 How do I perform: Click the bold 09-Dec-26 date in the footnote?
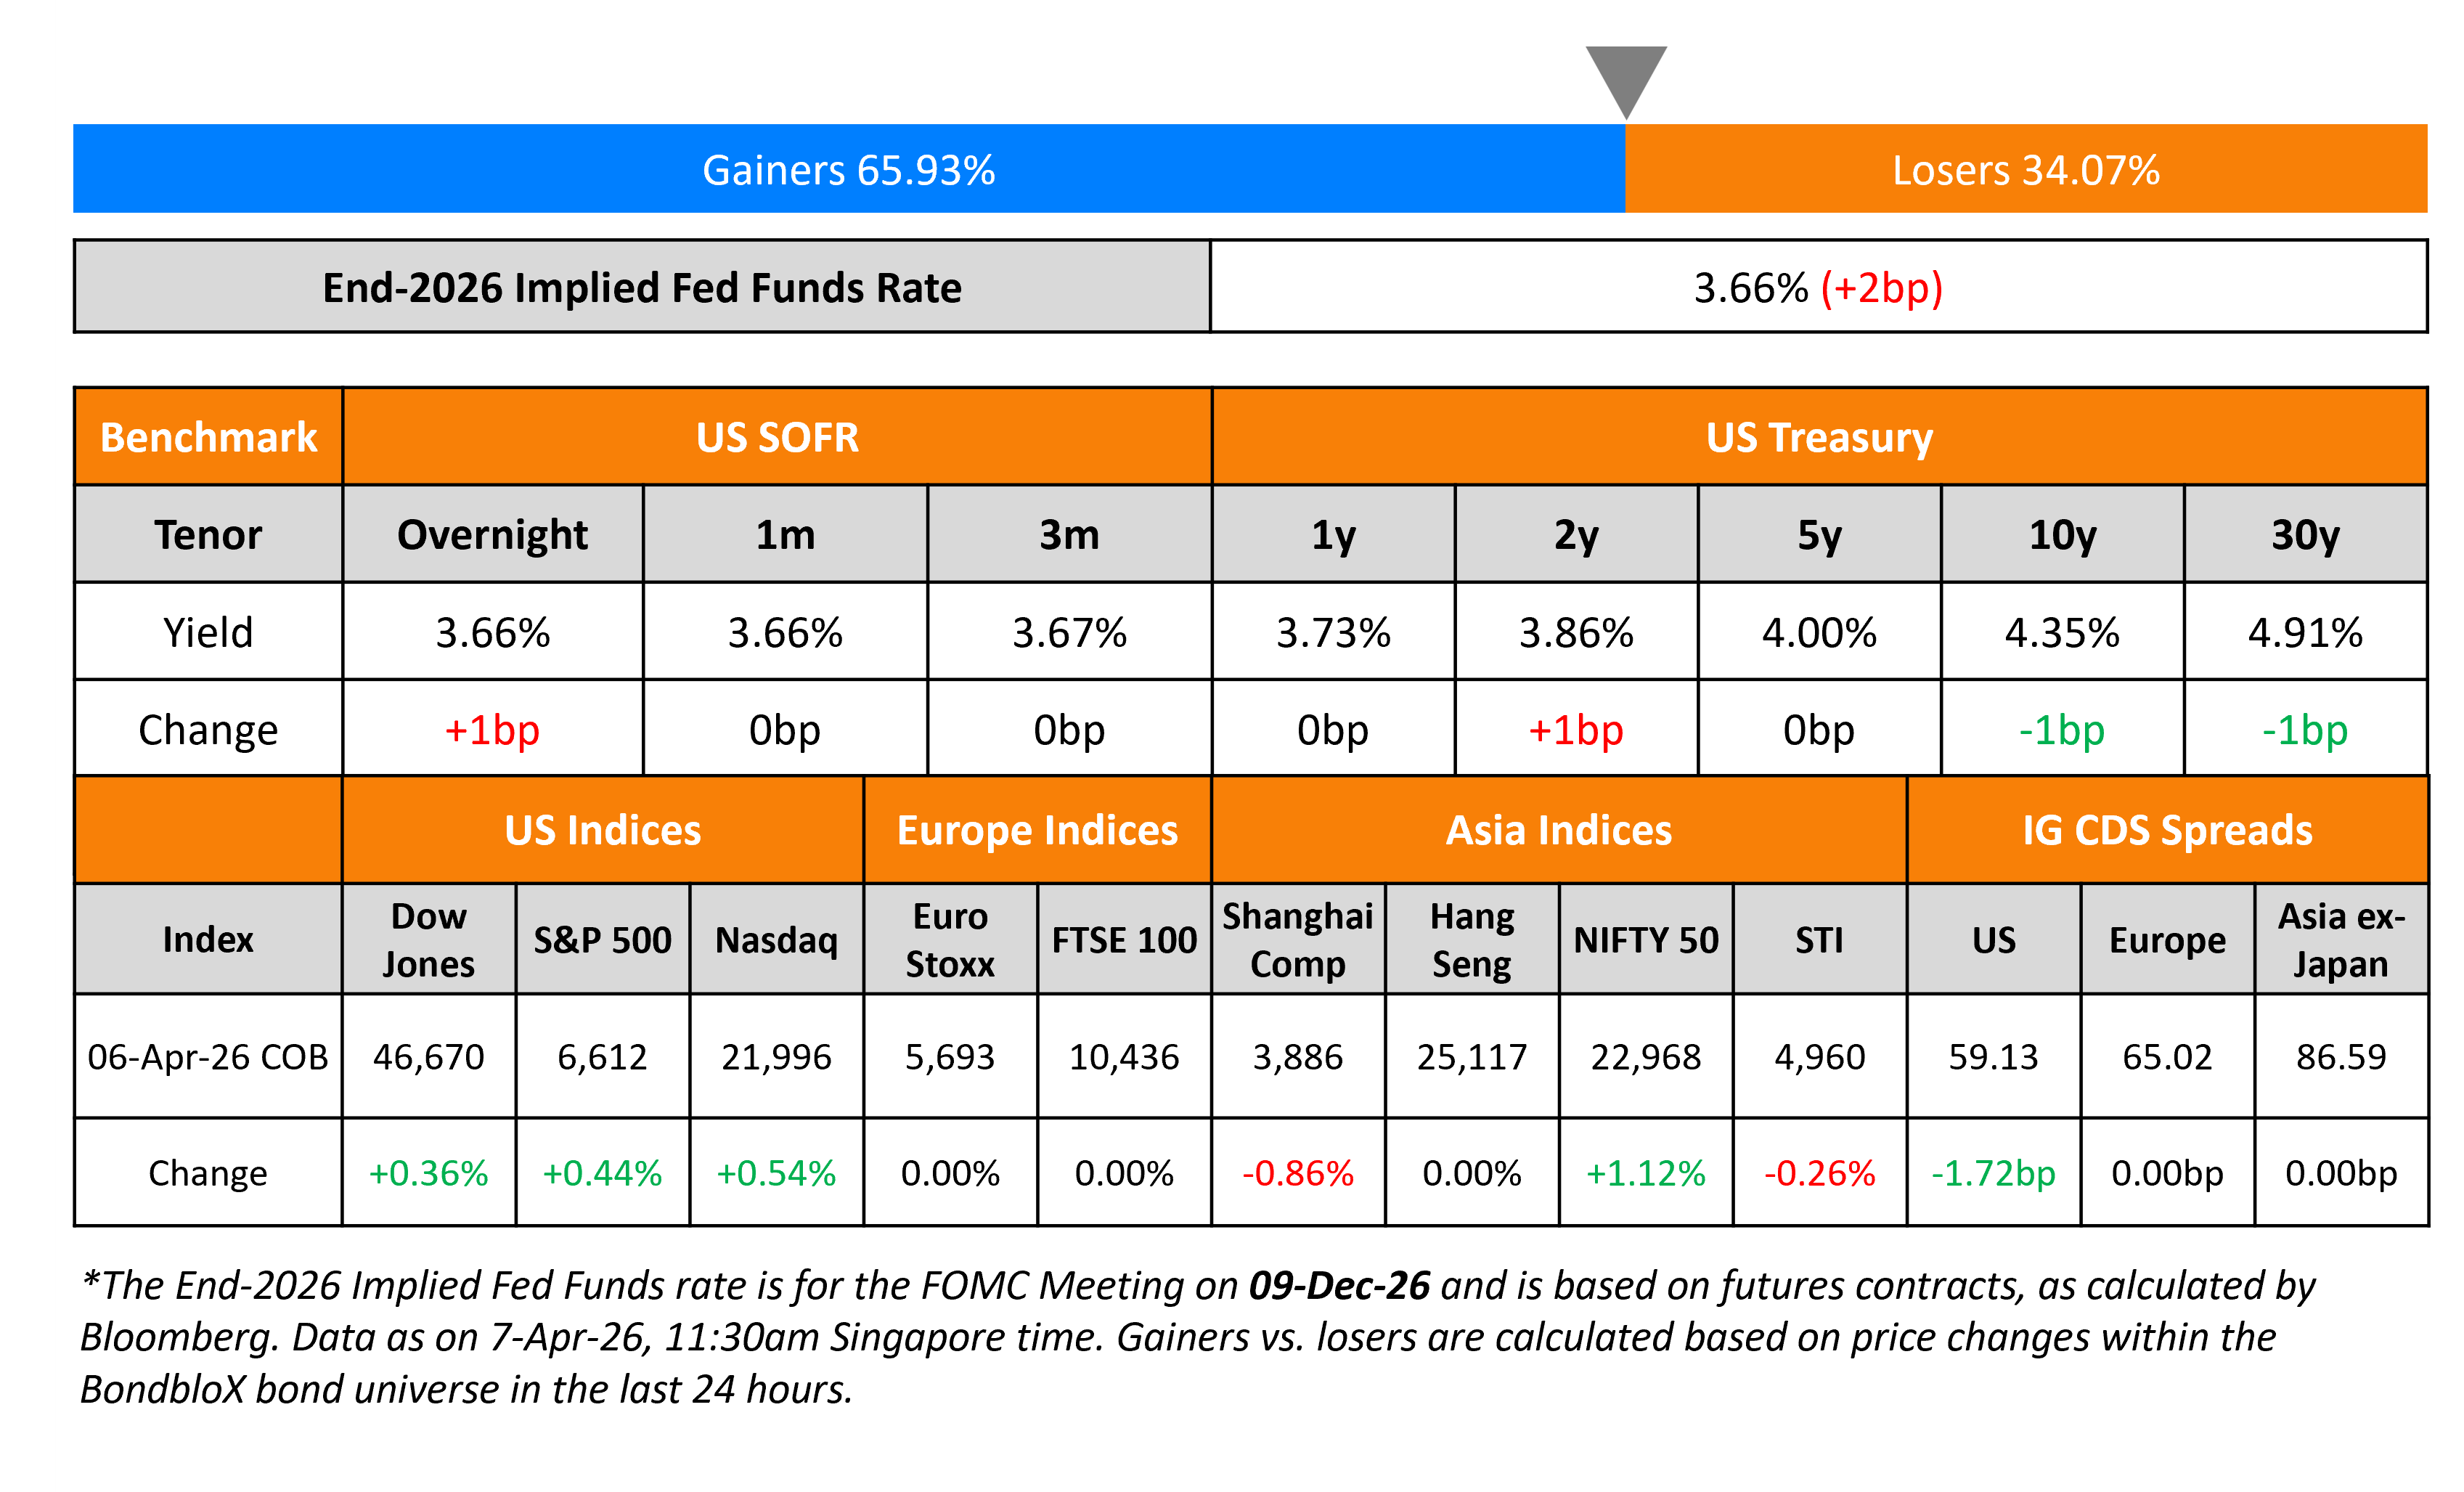point(1339,1285)
